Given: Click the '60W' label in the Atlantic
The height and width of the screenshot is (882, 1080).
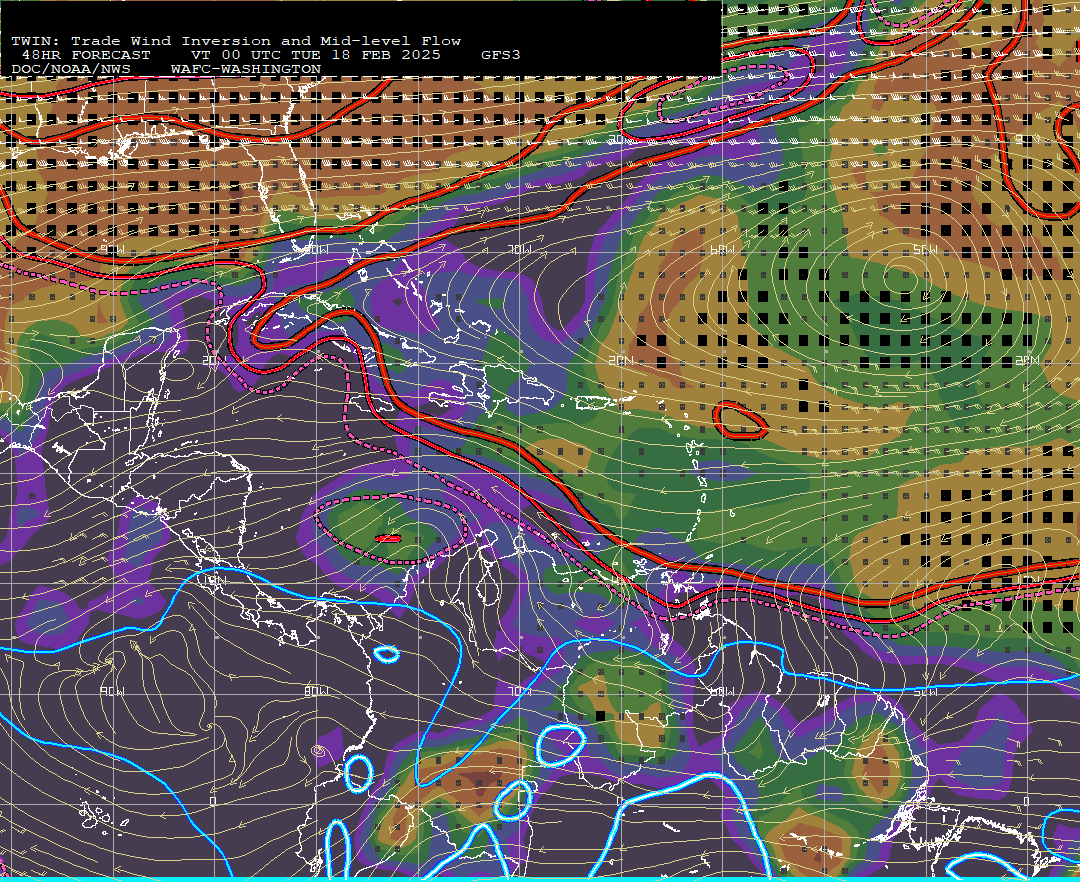Looking at the screenshot, I should tap(722, 249).
